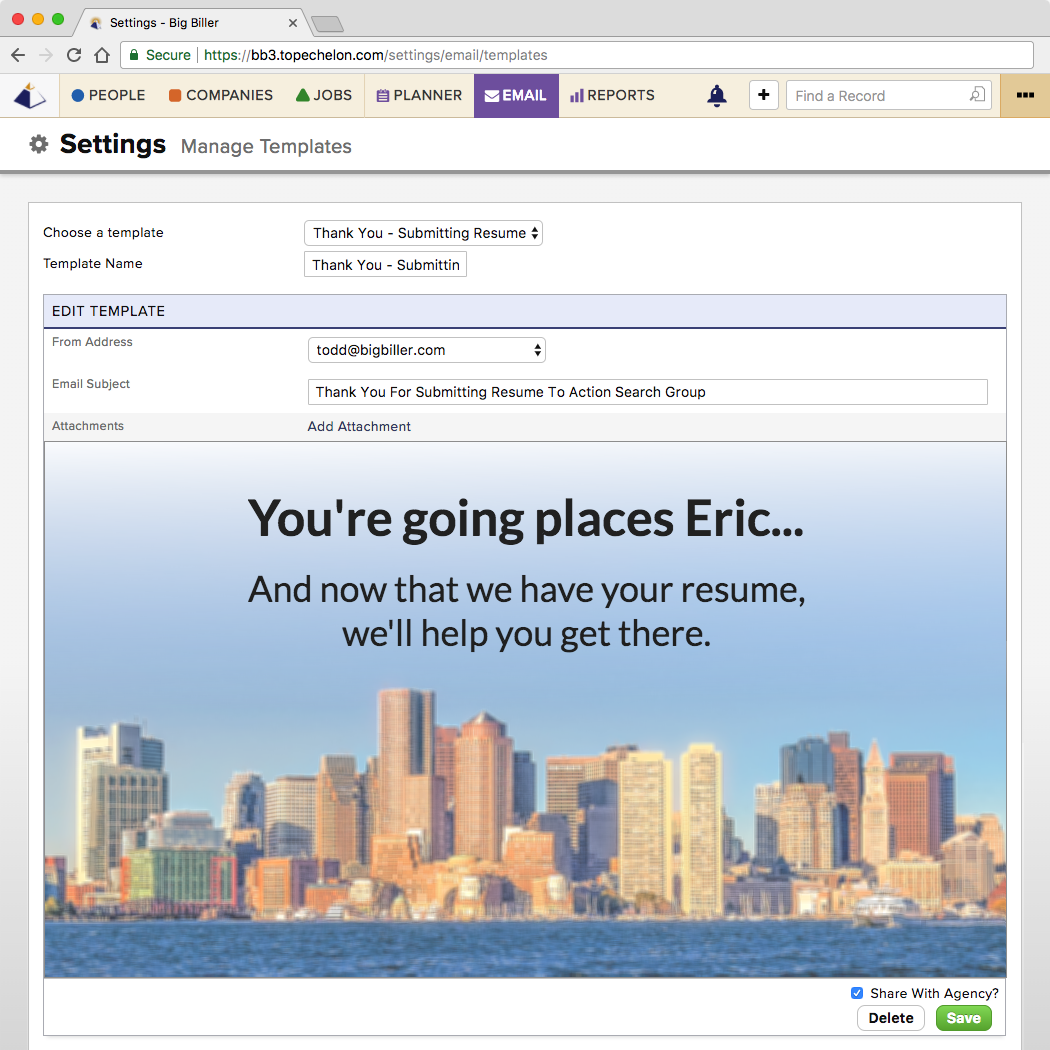Click the browser back arrow

pyautogui.click(x=18, y=55)
